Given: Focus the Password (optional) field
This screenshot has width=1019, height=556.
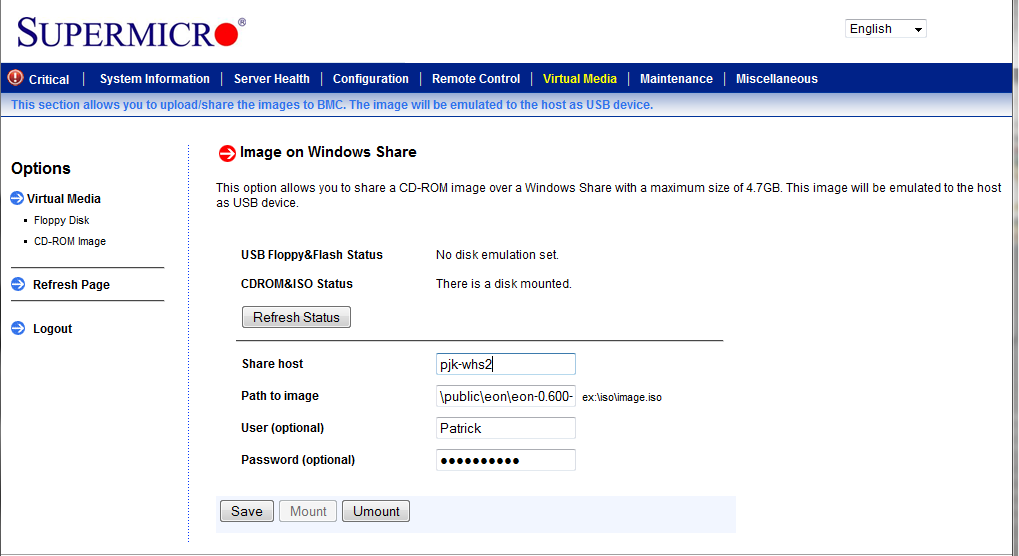Looking at the screenshot, I should [506, 460].
